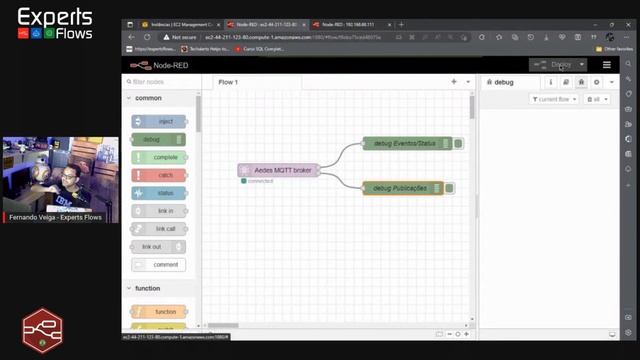Select the debug node in the palette
The image size is (640, 360).
[159, 139]
